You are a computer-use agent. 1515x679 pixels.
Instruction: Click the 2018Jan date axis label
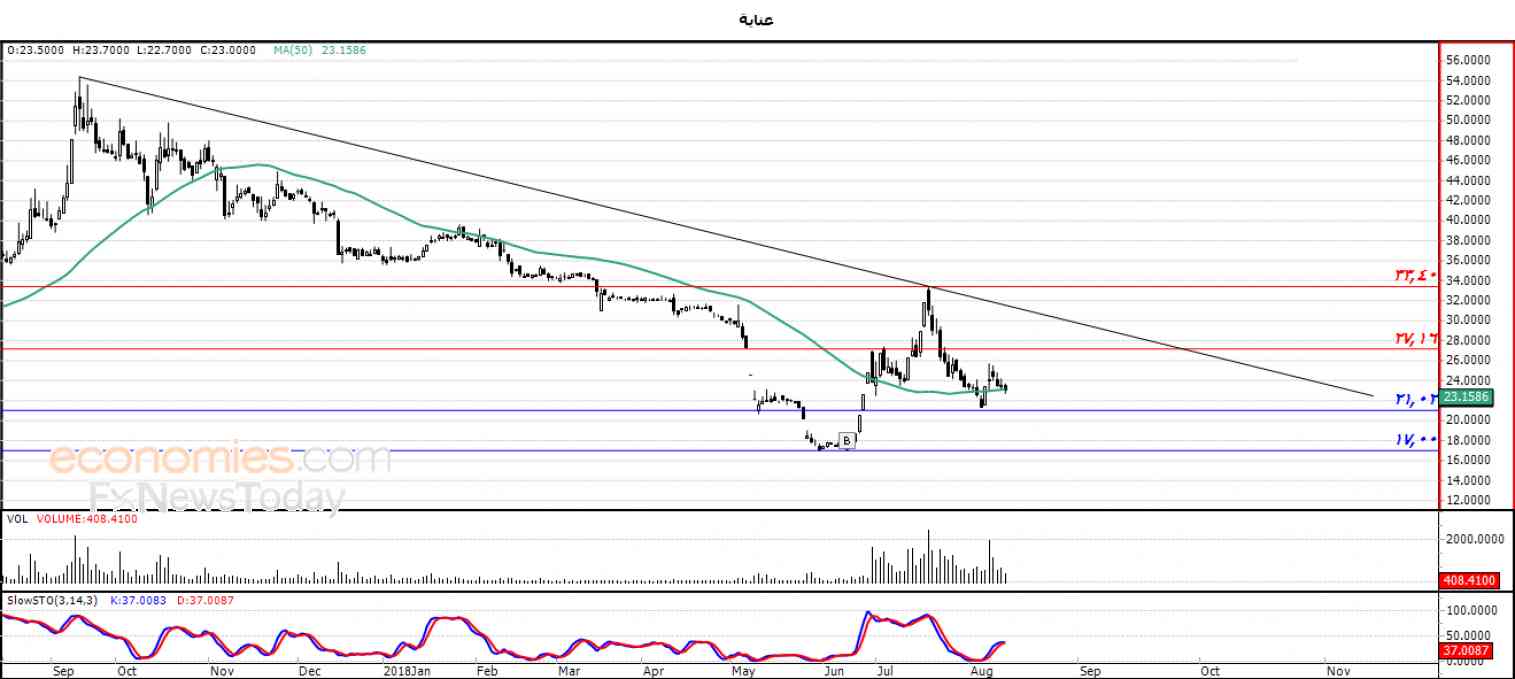tap(408, 670)
